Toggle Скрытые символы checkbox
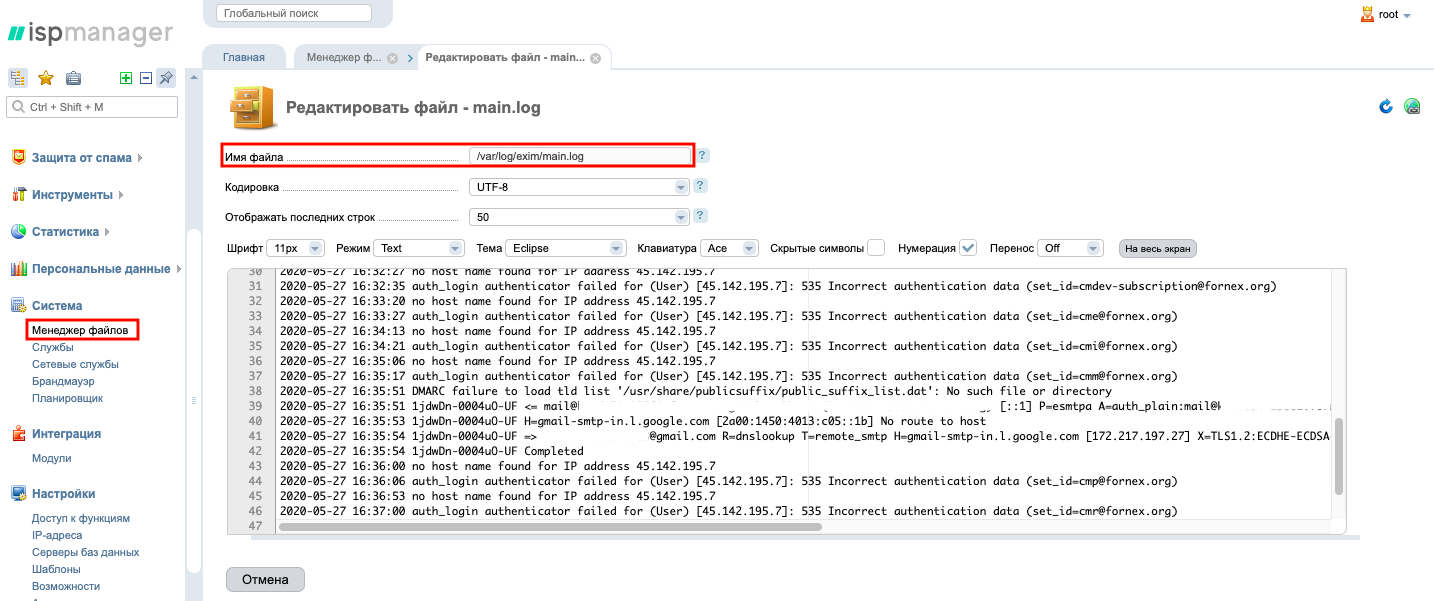The width and height of the screenshot is (1434, 601). click(876, 247)
